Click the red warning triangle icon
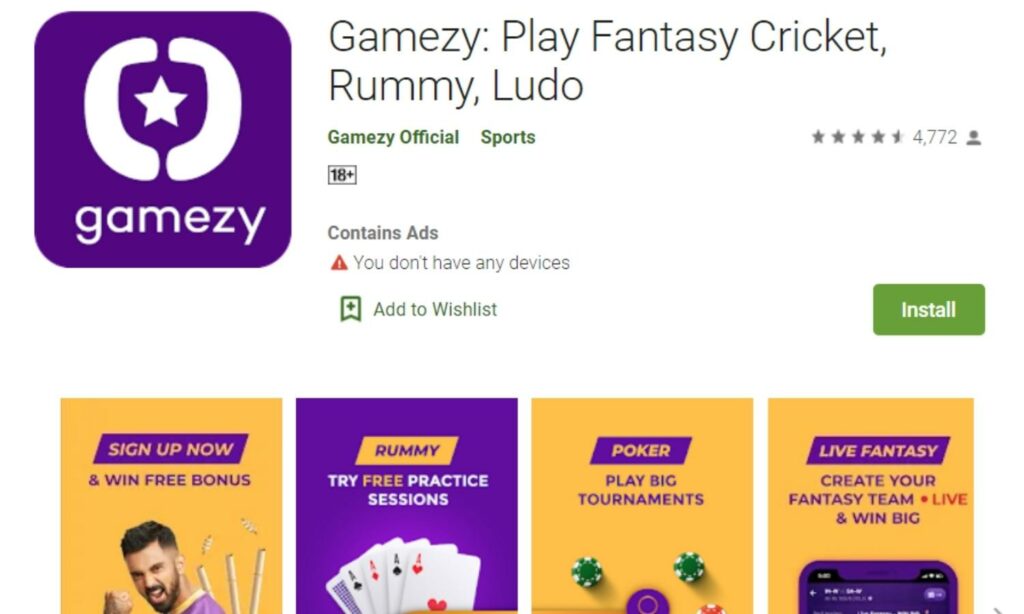Viewport: 1024px width, 614px height. 339,263
